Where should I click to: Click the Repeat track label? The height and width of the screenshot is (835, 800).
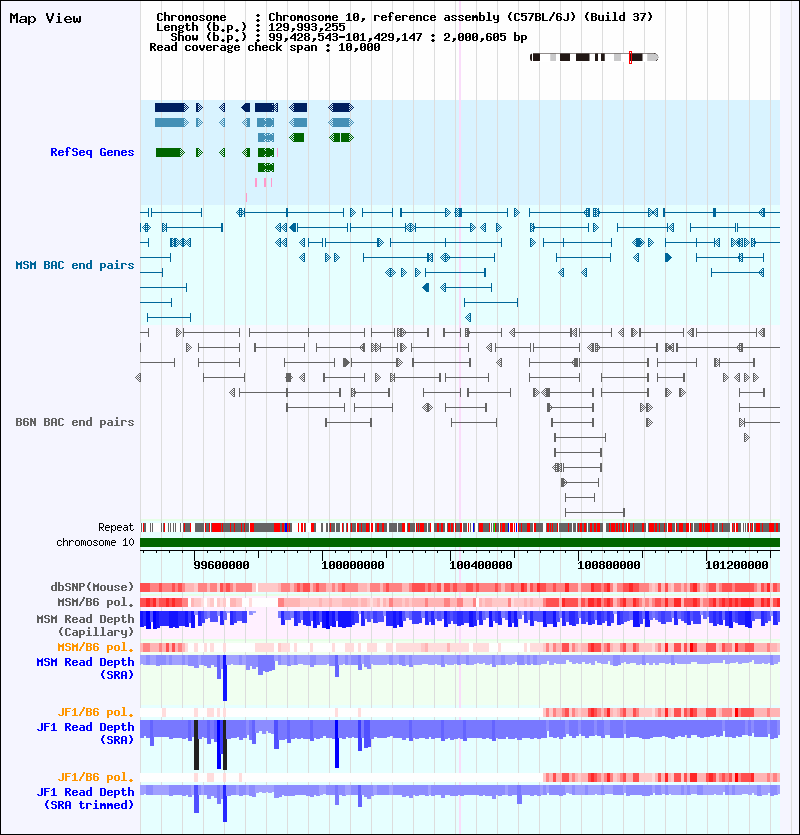click(116, 527)
